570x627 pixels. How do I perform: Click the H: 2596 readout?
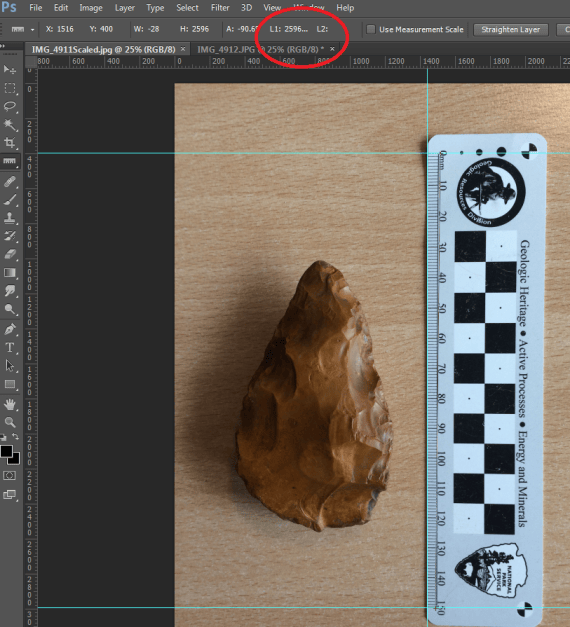194,29
